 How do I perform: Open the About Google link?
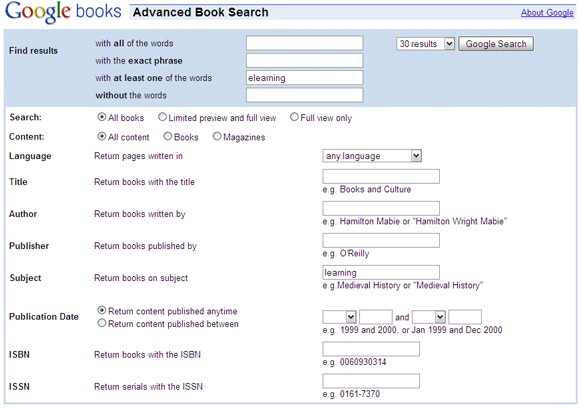[x=547, y=13]
